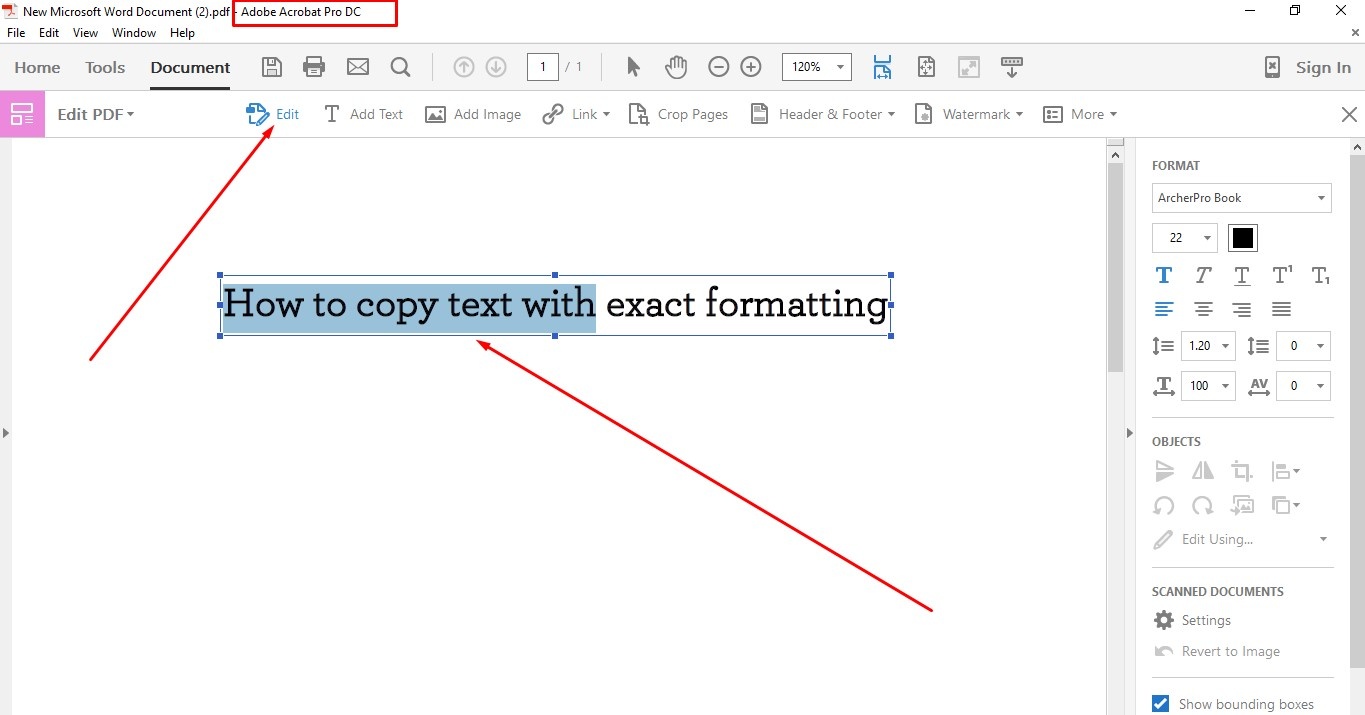Open the Watermark menu button
Image resolution: width=1365 pixels, height=715 pixels.
point(969,114)
